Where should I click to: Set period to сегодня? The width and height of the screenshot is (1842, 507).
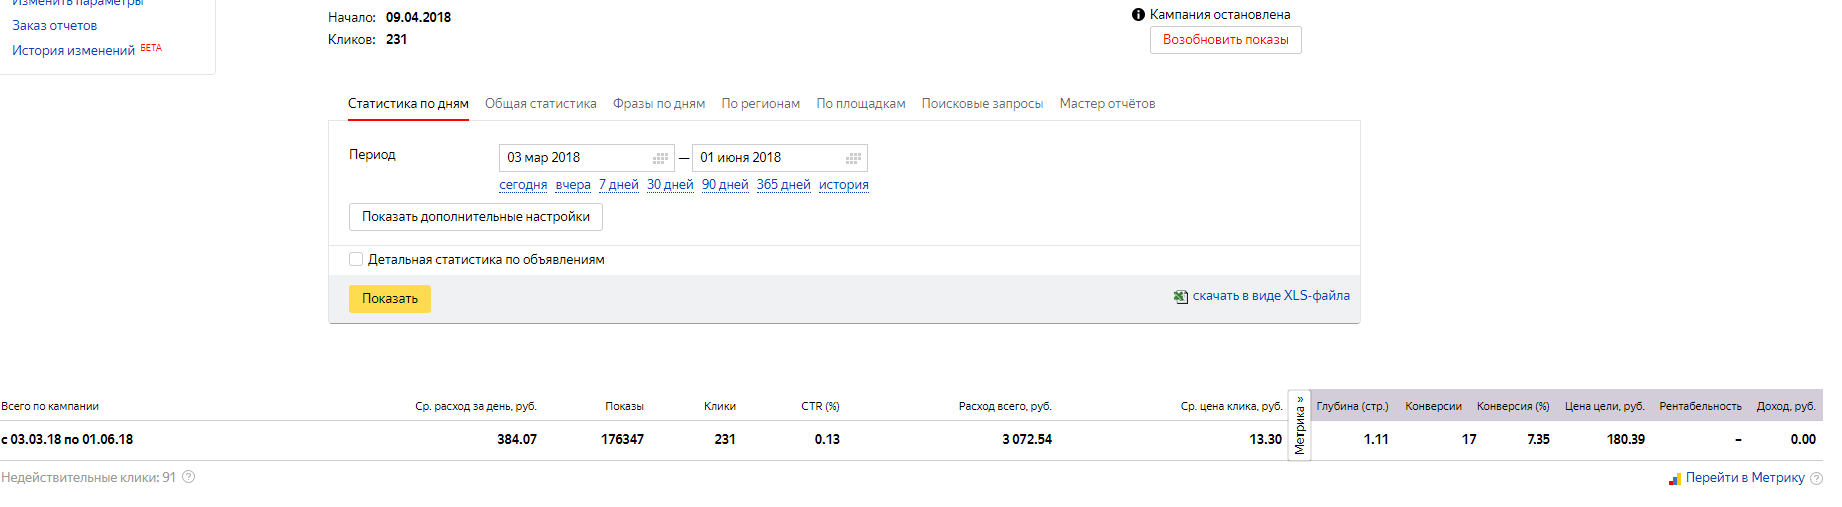click(x=523, y=185)
